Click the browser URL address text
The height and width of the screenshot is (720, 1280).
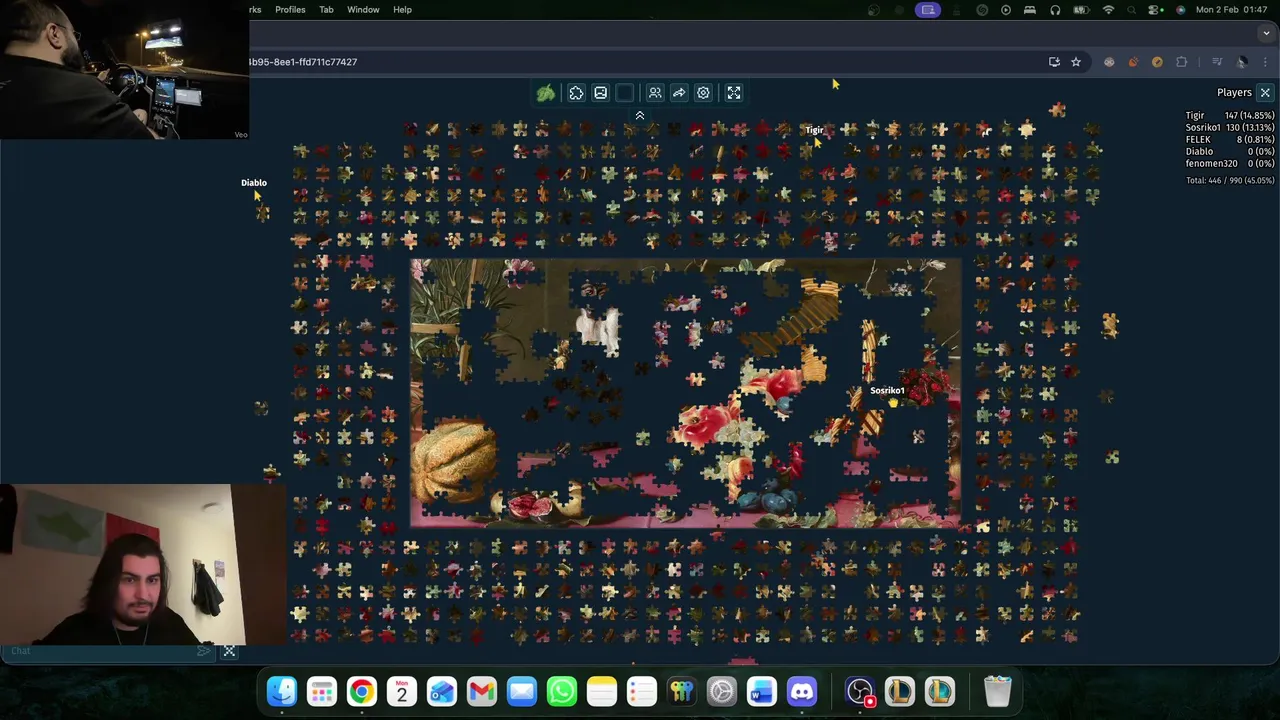tap(303, 62)
